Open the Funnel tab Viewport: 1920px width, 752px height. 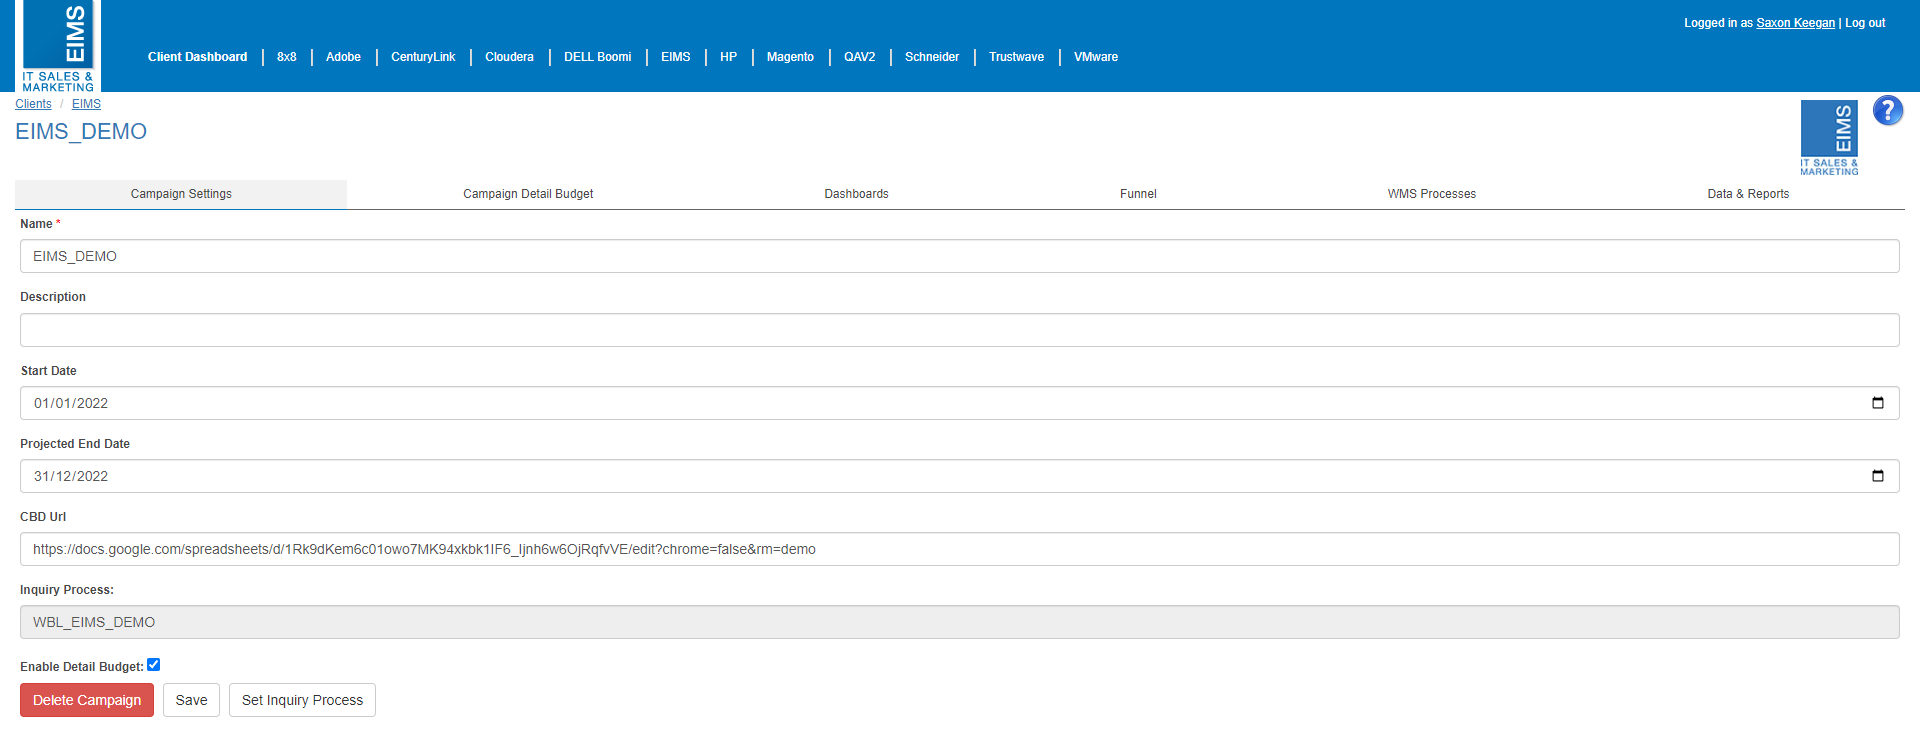tap(1138, 194)
